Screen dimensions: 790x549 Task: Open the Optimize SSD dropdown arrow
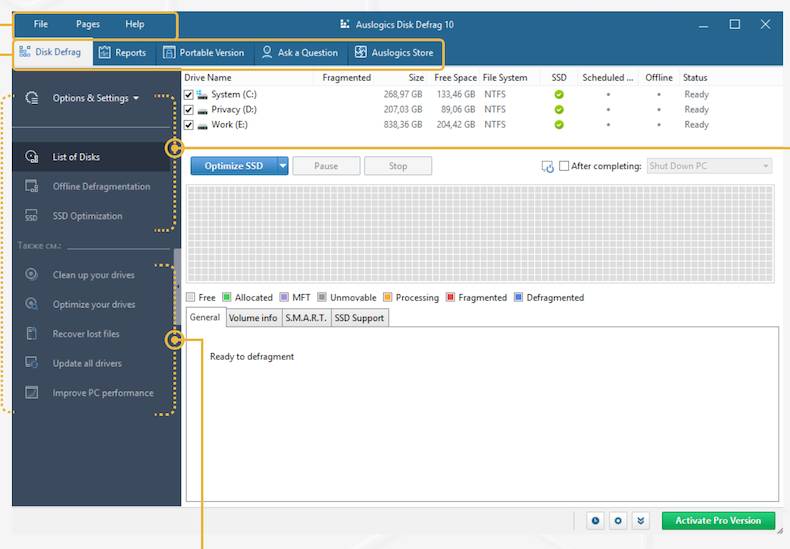[x=283, y=166]
